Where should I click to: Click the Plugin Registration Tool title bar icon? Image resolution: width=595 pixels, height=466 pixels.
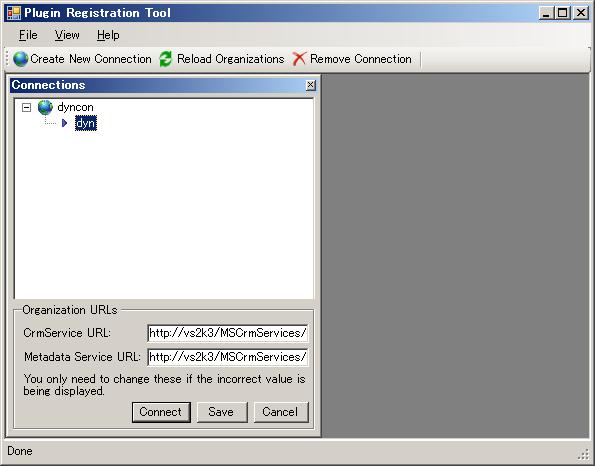click(14, 13)
